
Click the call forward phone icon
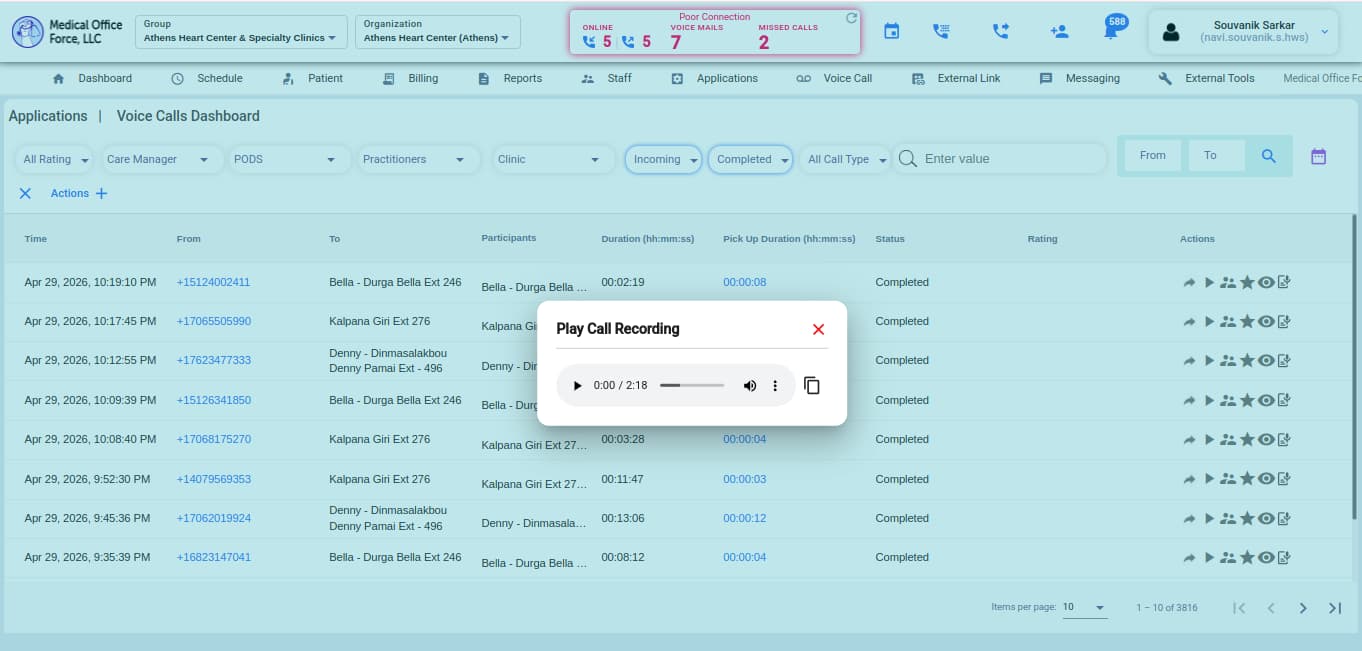(x=1001, y=32)
